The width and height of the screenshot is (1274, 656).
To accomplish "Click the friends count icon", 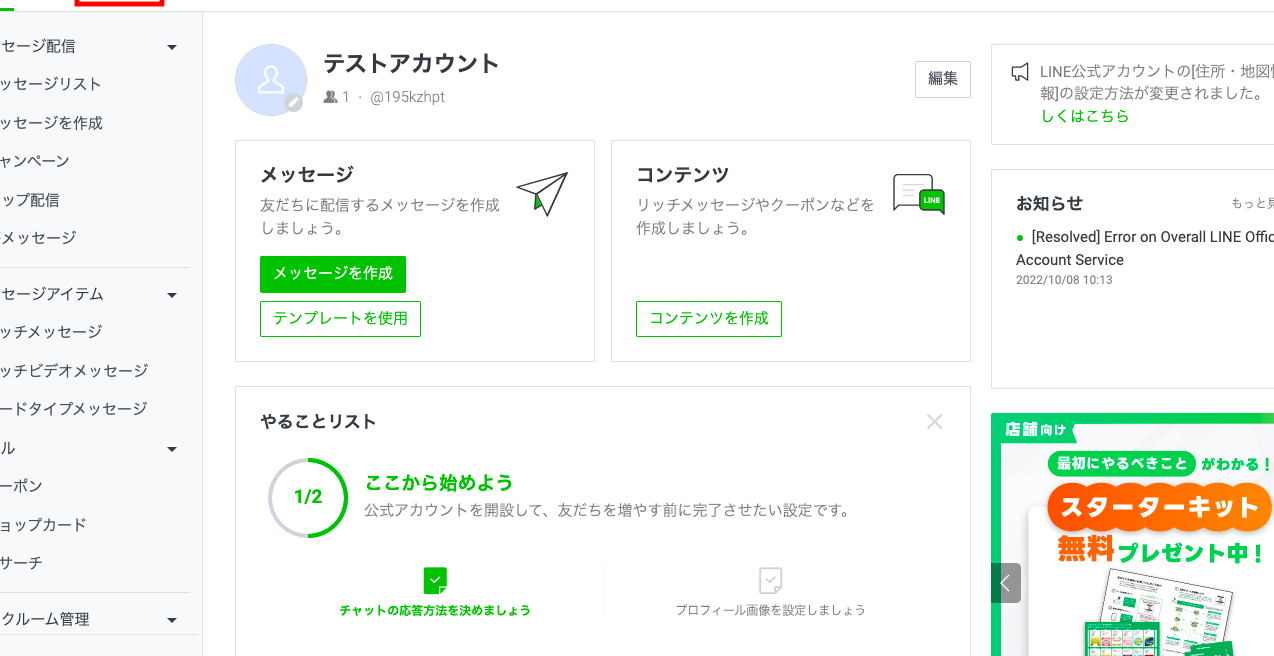I will (331, 97).
